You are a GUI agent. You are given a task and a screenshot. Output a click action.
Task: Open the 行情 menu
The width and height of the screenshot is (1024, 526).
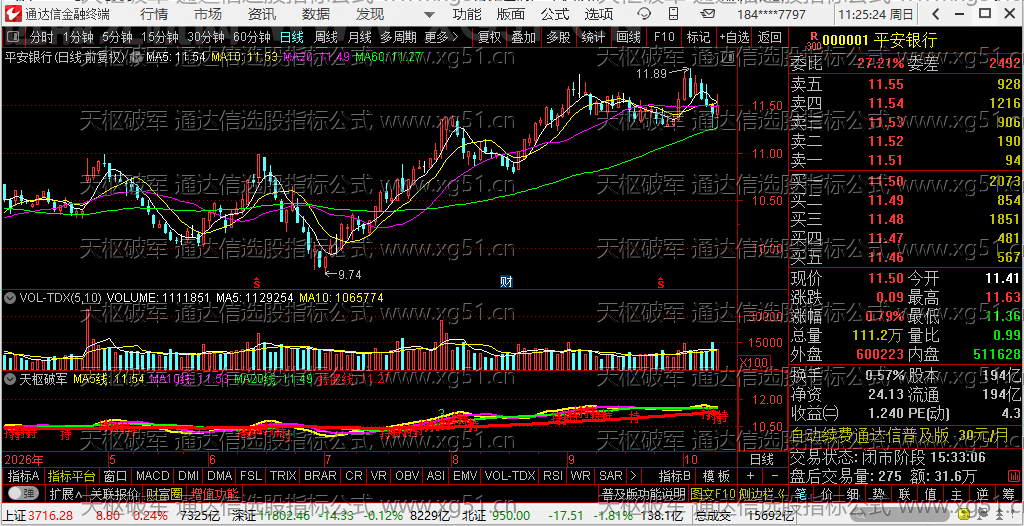point(153,14)
